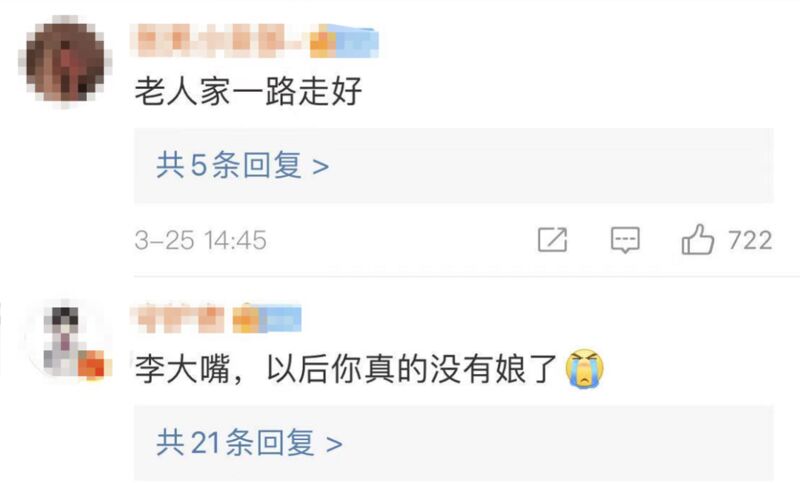The width and height of the screenshot is (800, 483).
Task: Like the comment with thumbs-up icon
Action: click(x=697, y=239)
